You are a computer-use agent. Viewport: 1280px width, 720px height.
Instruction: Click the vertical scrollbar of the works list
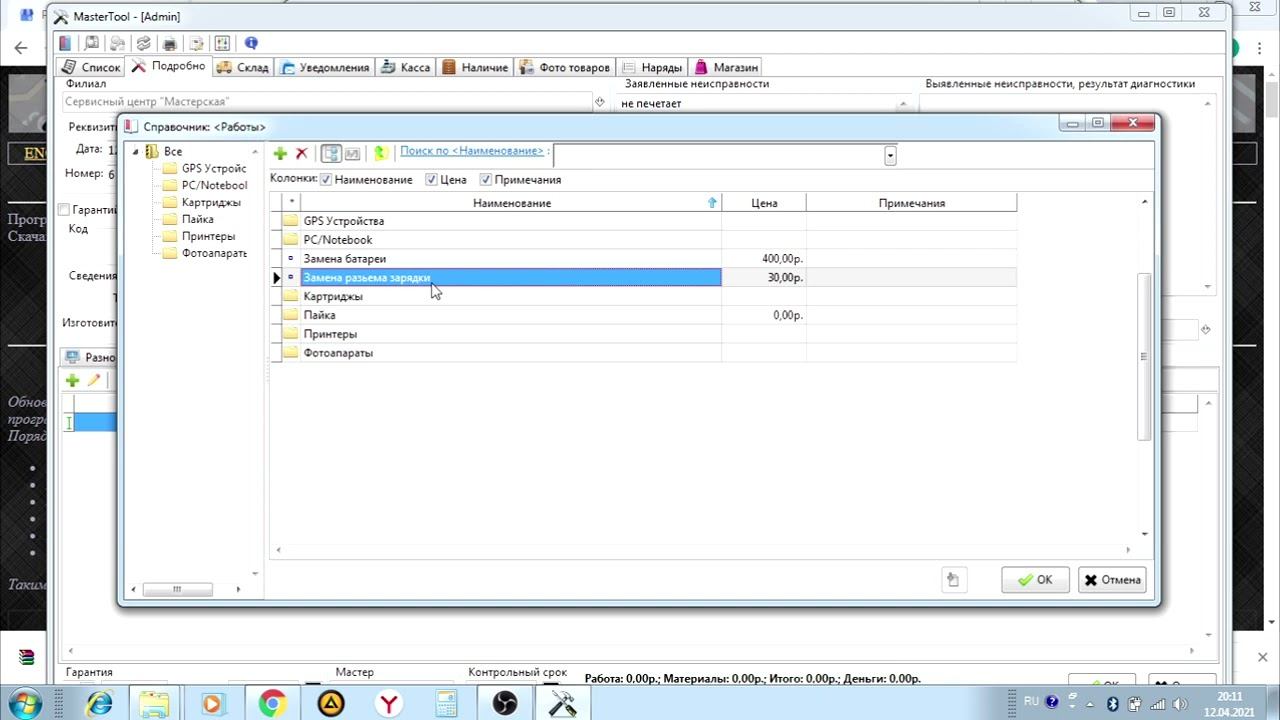(1145, 357)
